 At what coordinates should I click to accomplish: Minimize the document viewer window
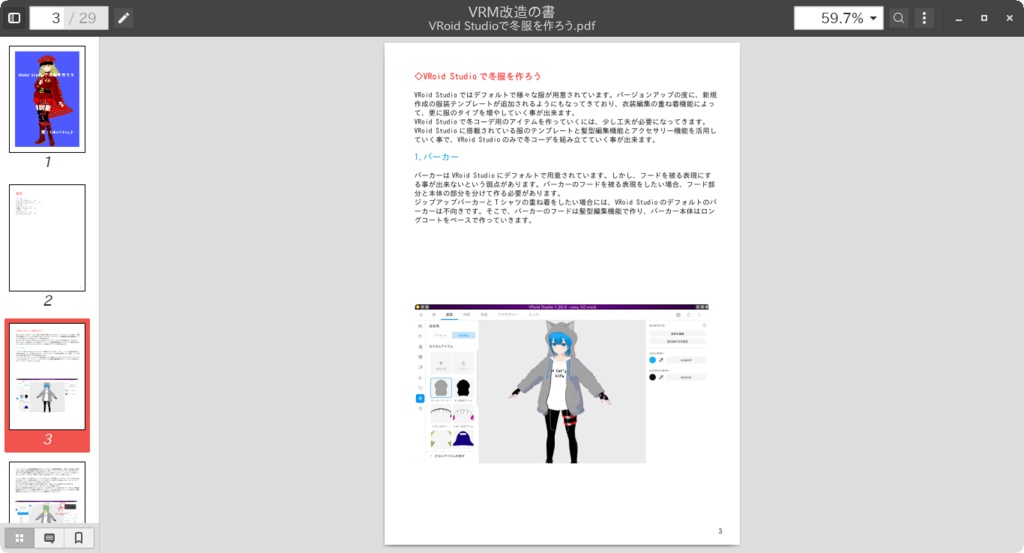coord(959,18)
